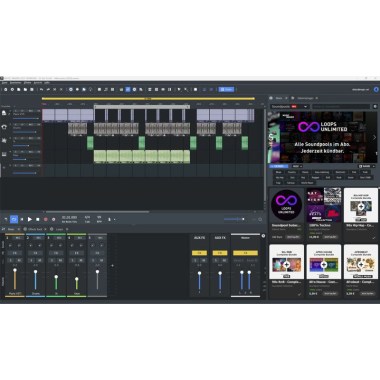Screen dimensions: 380x380
Task: Toggle the yellow FX button on the Master channel
Action: [x=245, y=253]
